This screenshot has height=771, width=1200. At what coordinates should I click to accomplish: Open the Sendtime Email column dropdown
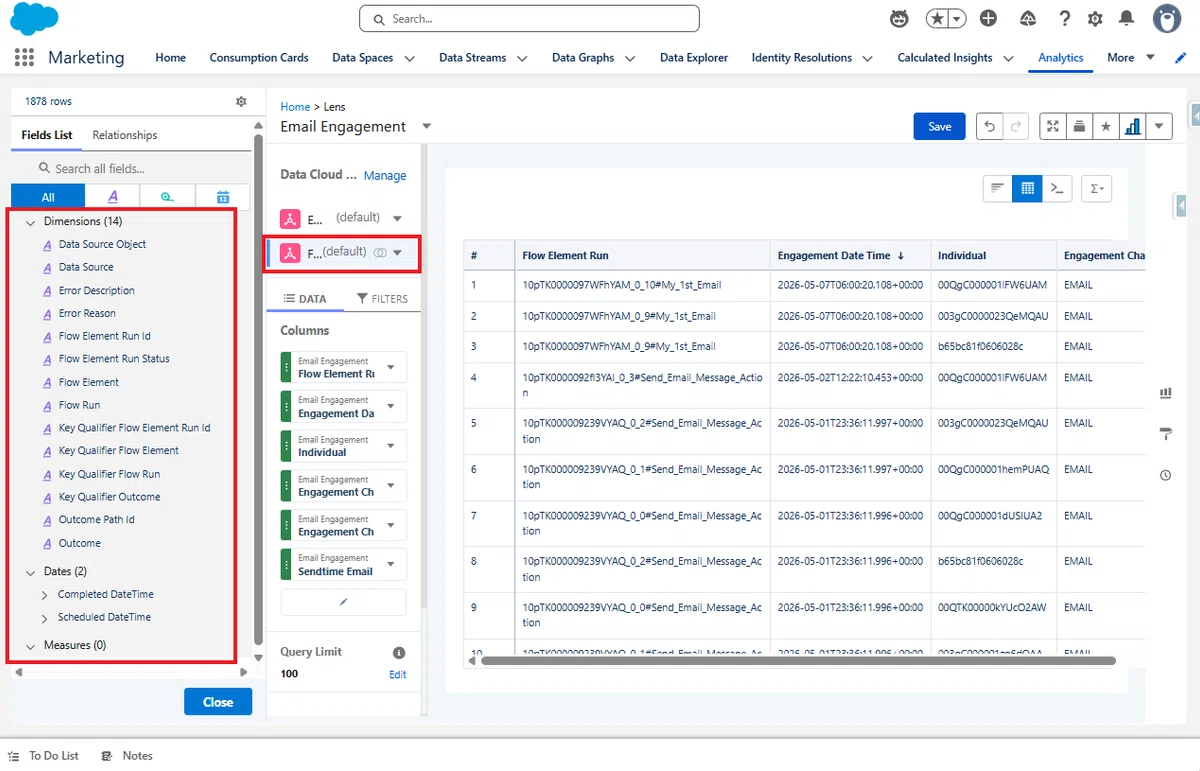coord(391,565)
